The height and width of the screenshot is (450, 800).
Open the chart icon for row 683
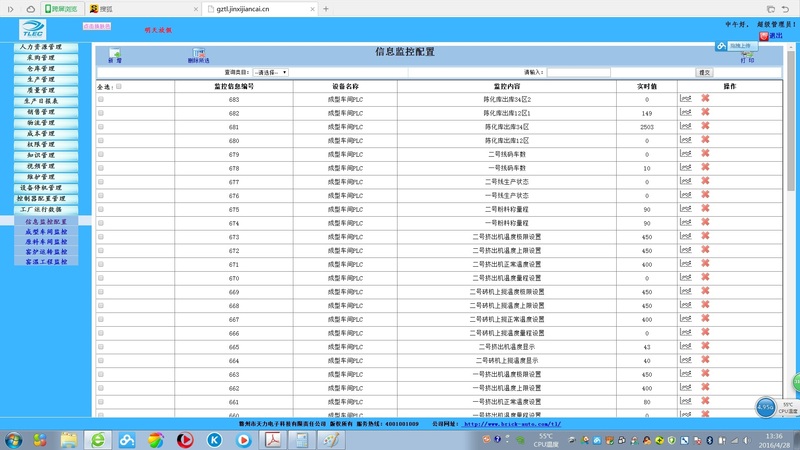click(685, 100)
